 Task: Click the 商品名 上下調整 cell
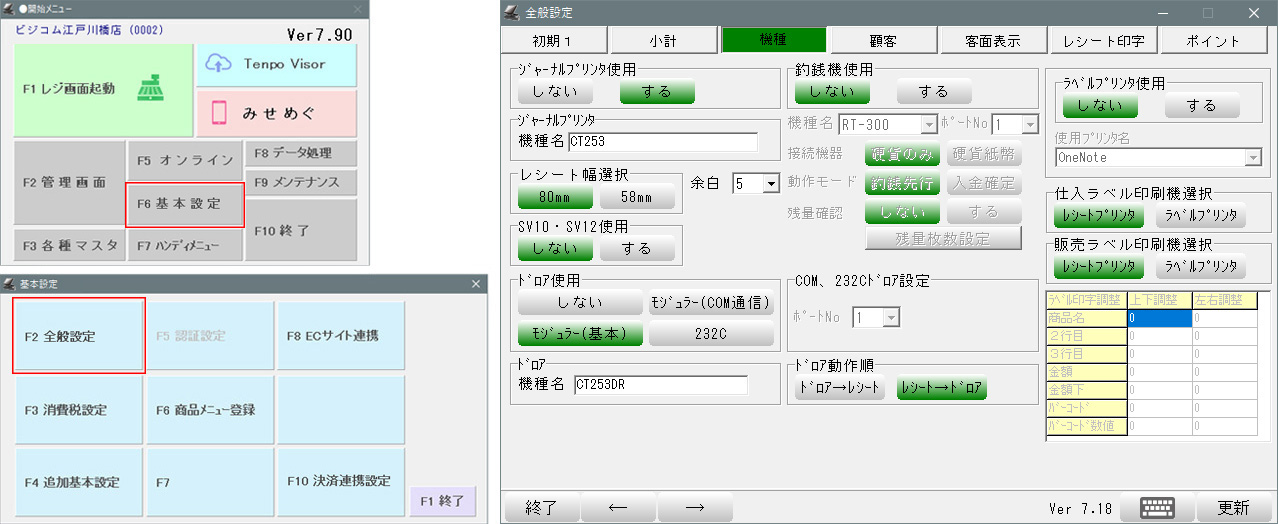pyautogui.click(x=1159, y=318)
